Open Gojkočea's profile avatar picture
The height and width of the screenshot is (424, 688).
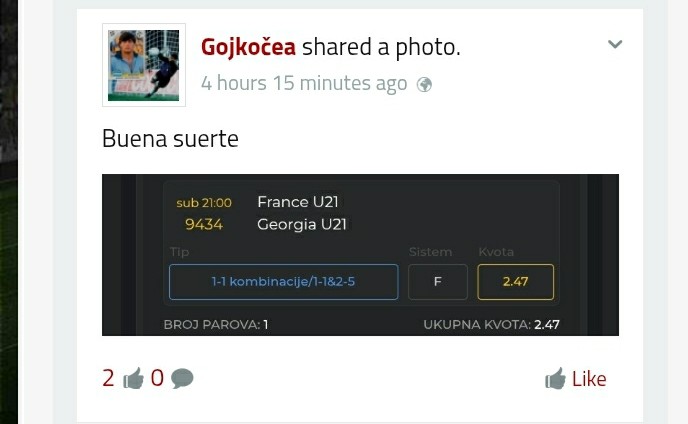(x=144, y=65)
